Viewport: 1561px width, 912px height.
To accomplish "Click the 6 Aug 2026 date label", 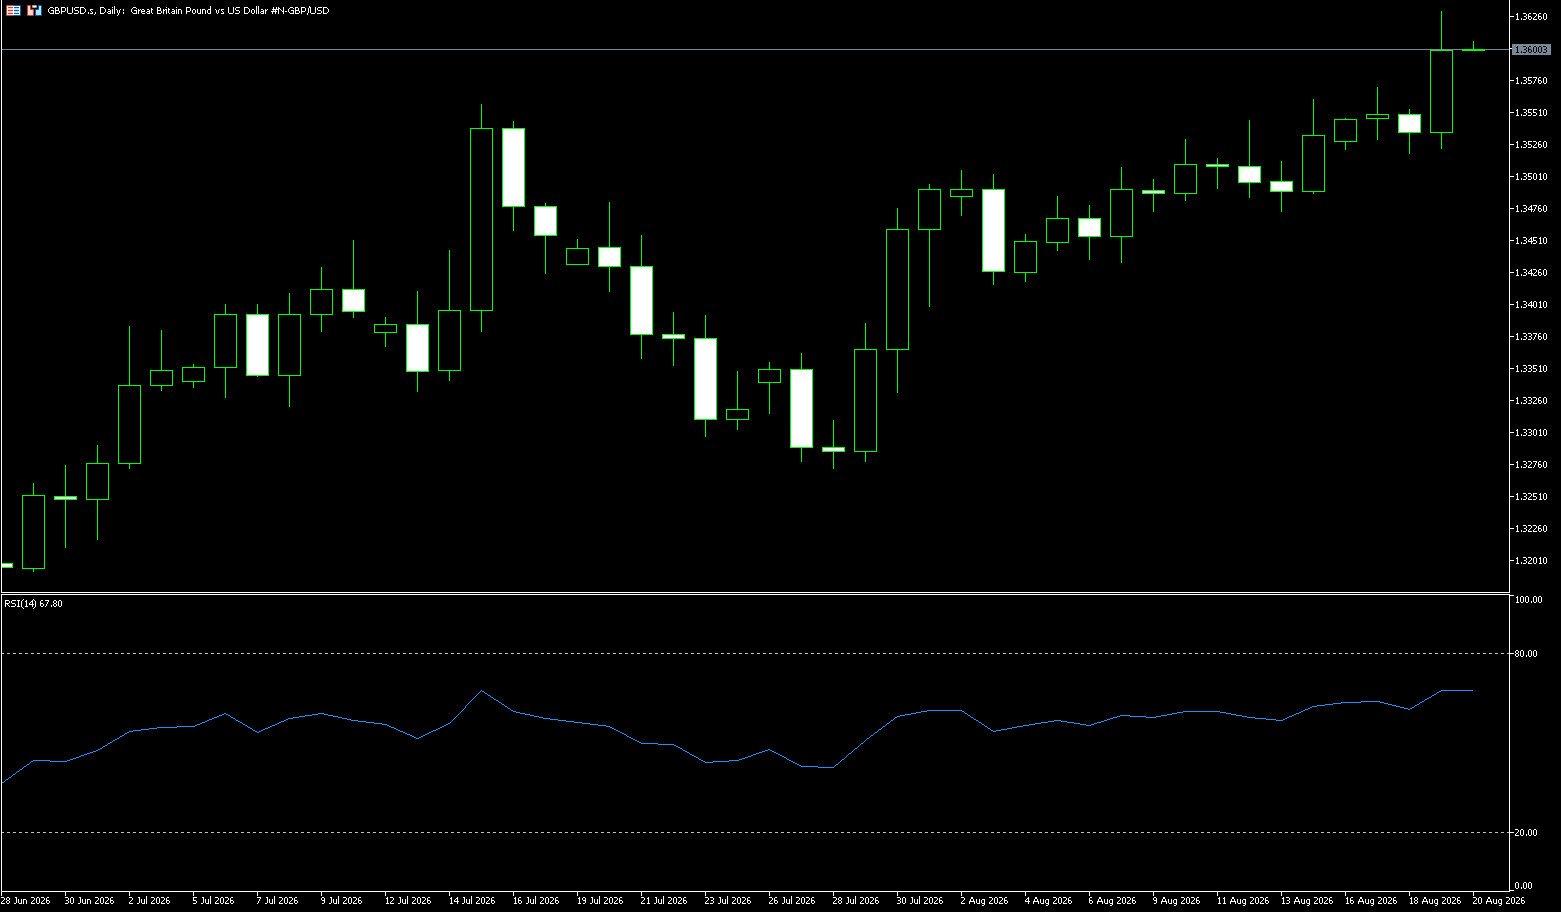I will click(x=1112, y=901).
